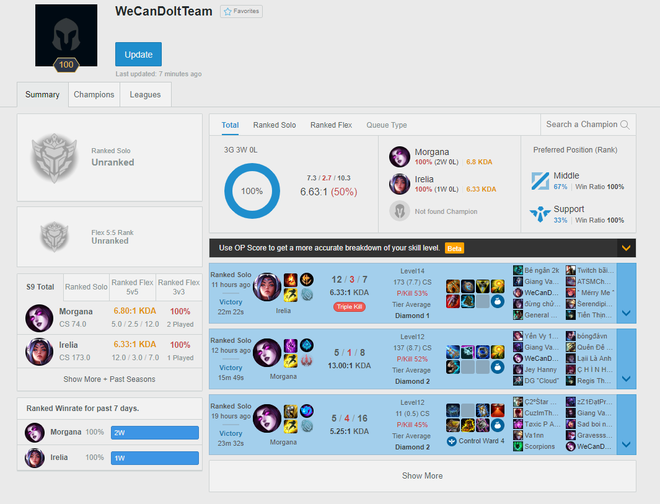Open the Leagues tab
660x504 pixels.
[x=145, y=94]
